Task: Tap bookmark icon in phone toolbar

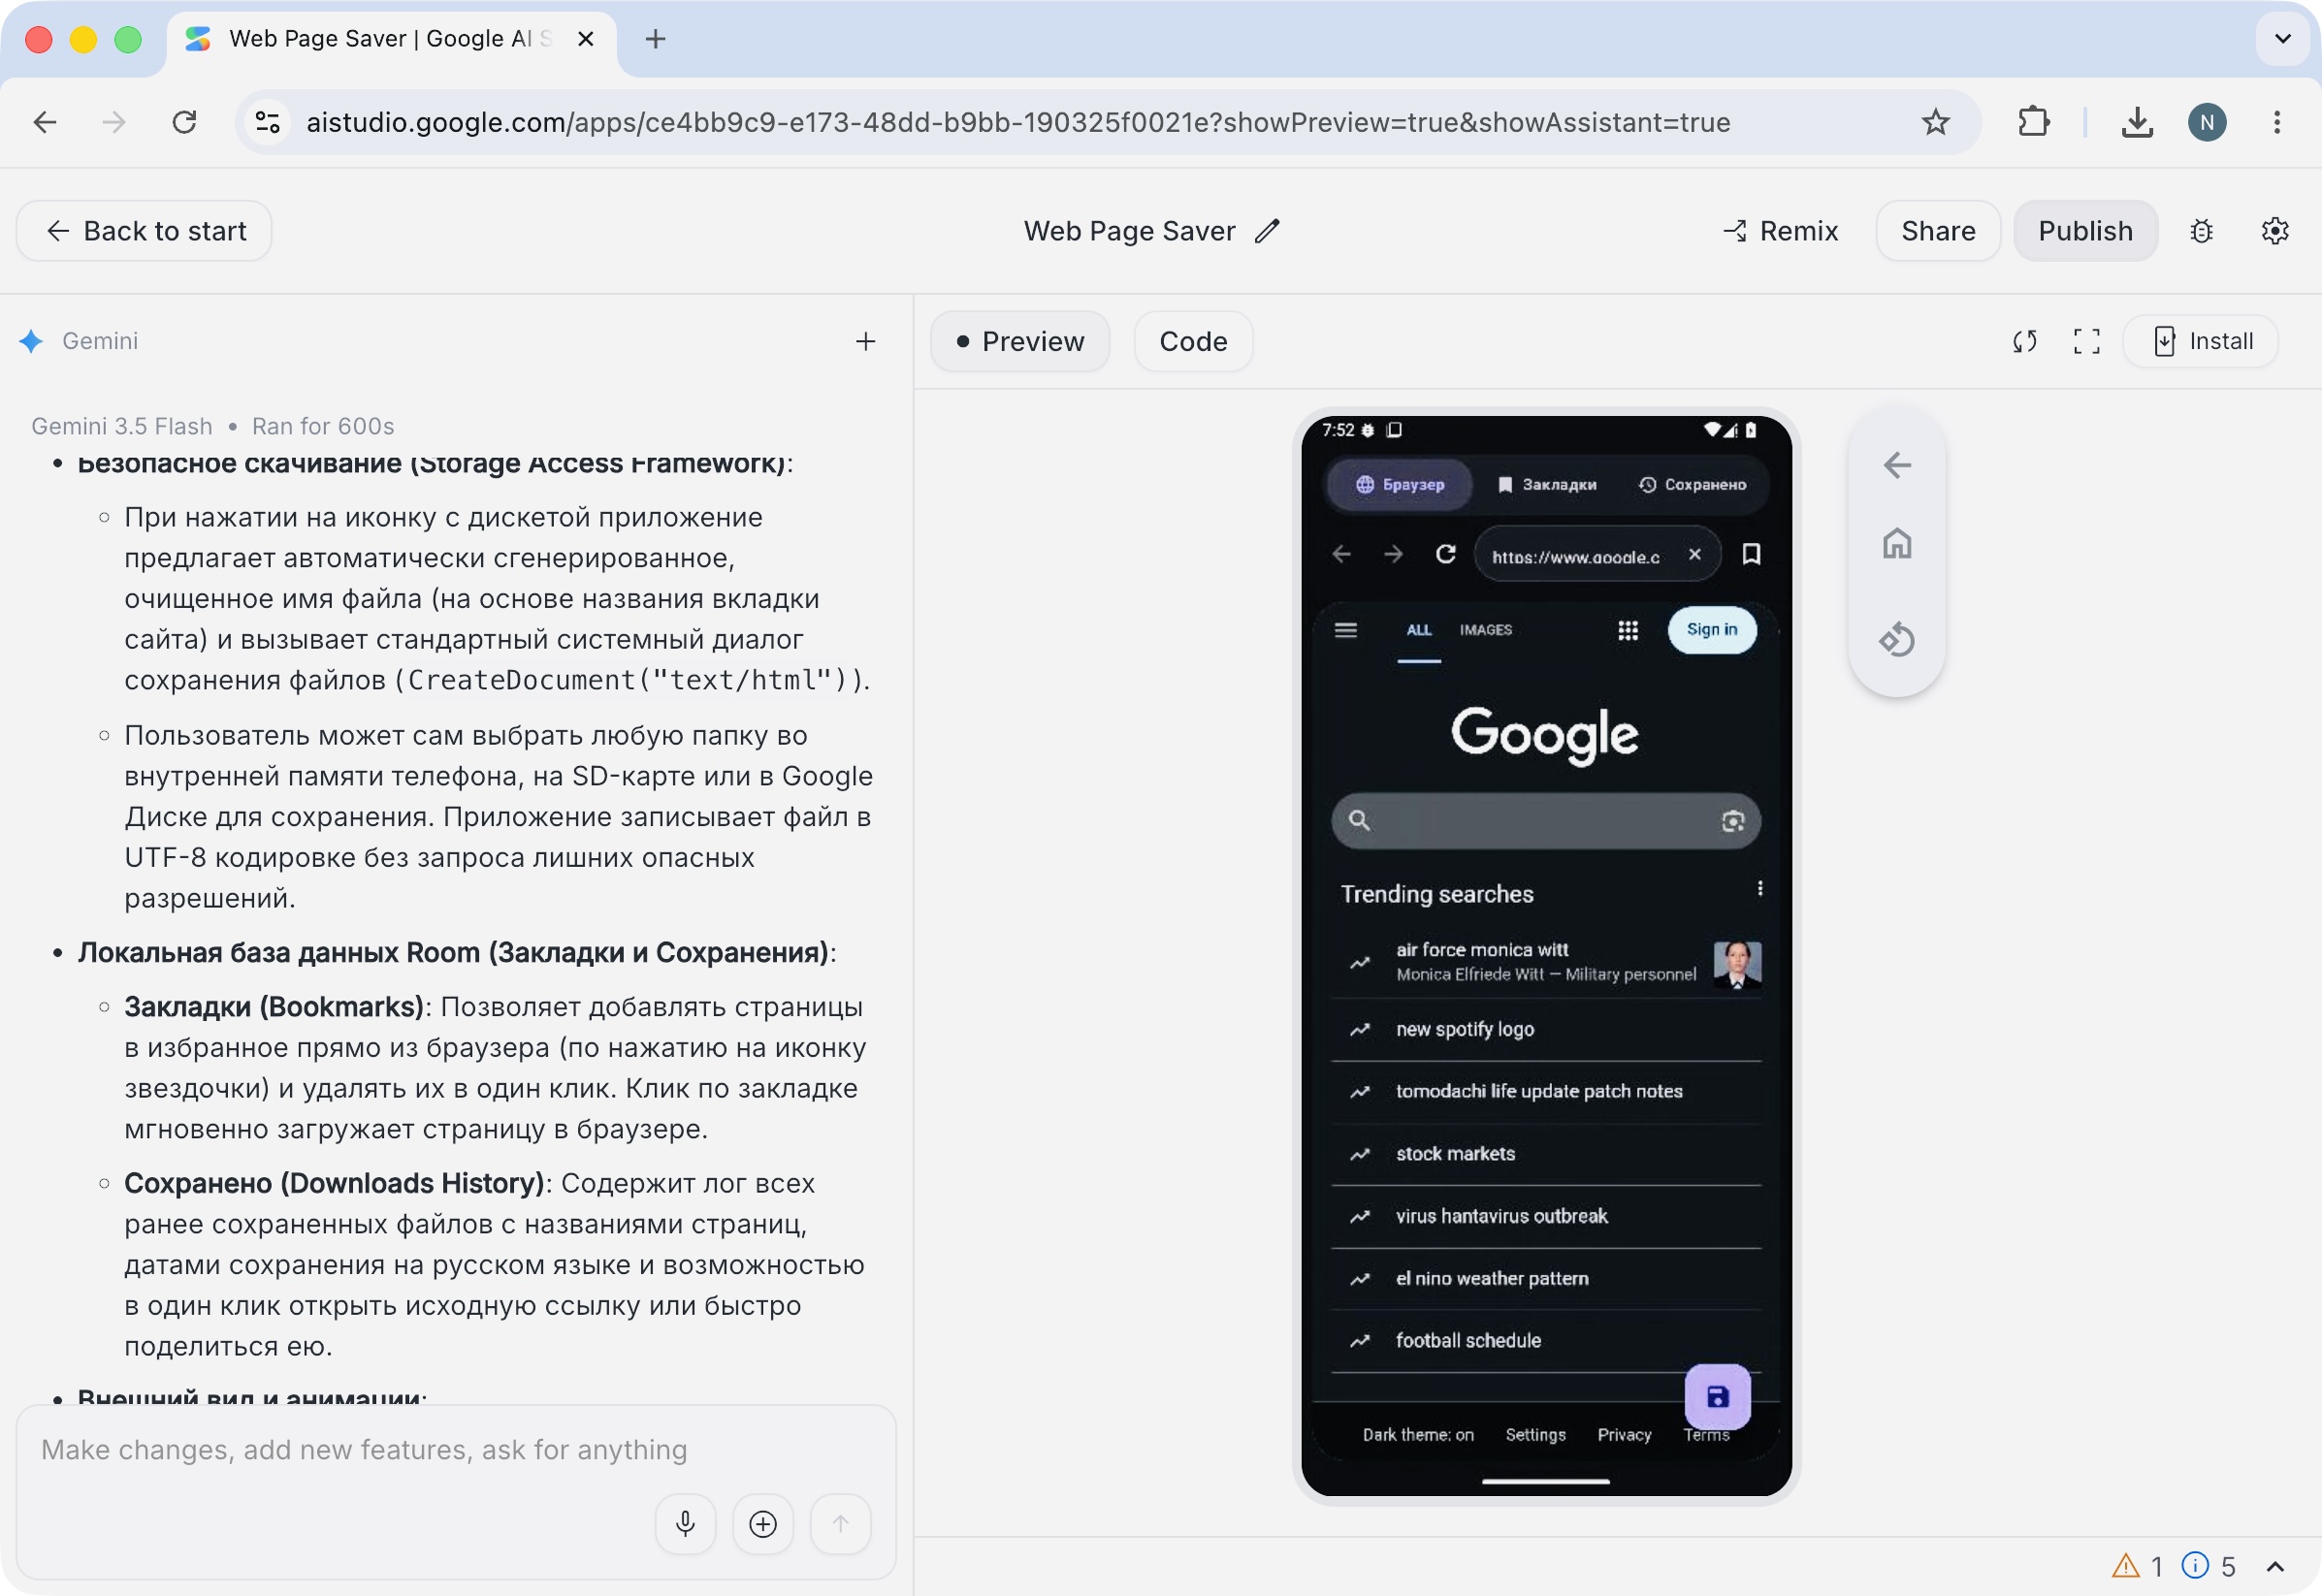Action: tap(1751, 554)
